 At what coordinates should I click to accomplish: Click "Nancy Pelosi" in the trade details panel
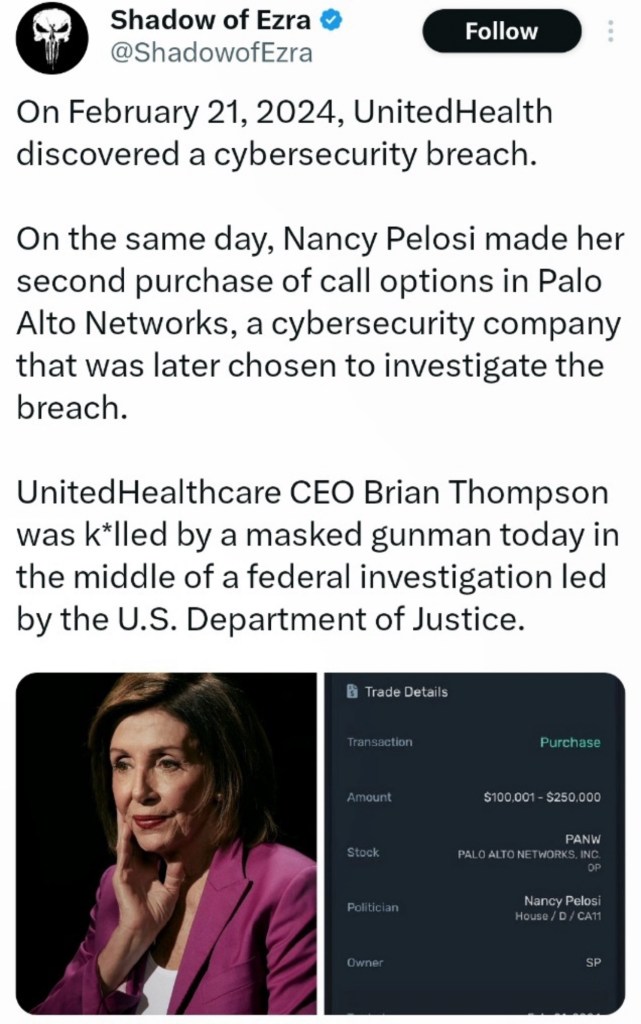(x=562, y=900)
